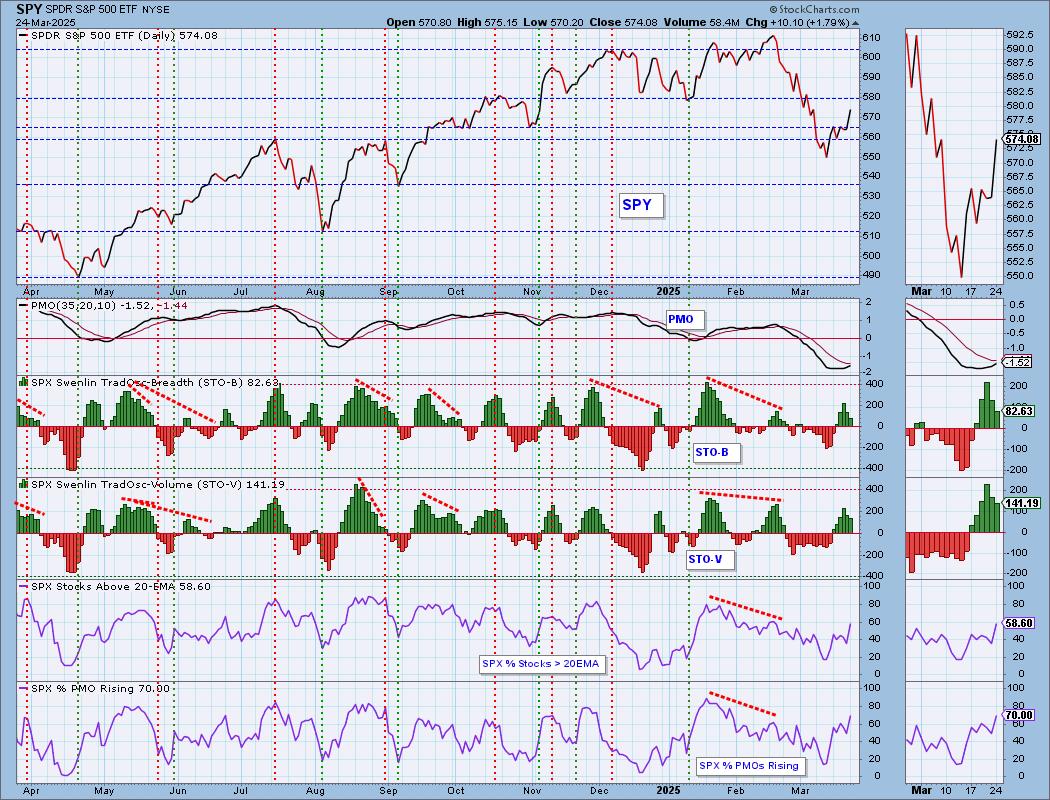Click the 'SPX % PMOs Rising' label box
The width and height of the screenshot is (1050, 800).
[x=751, y=766]
